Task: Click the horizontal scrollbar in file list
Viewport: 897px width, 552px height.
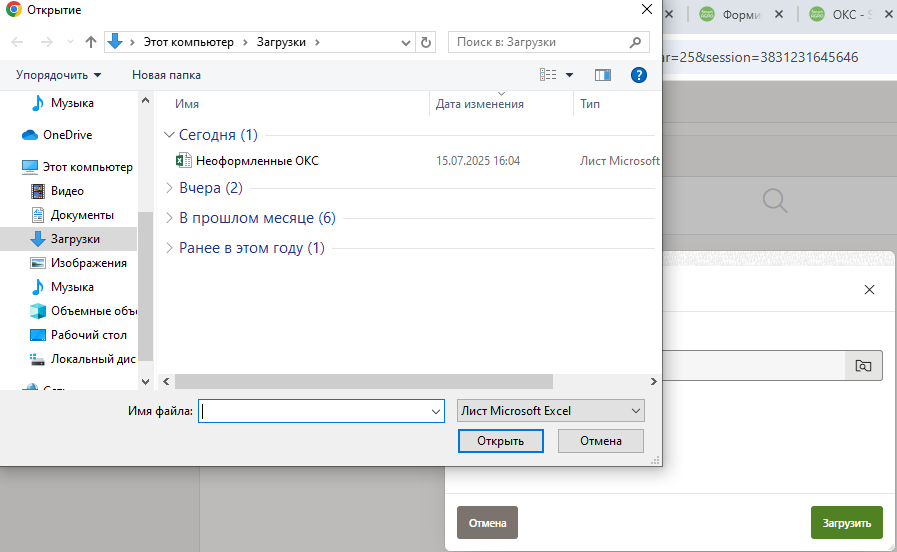Action: (363, 381)
